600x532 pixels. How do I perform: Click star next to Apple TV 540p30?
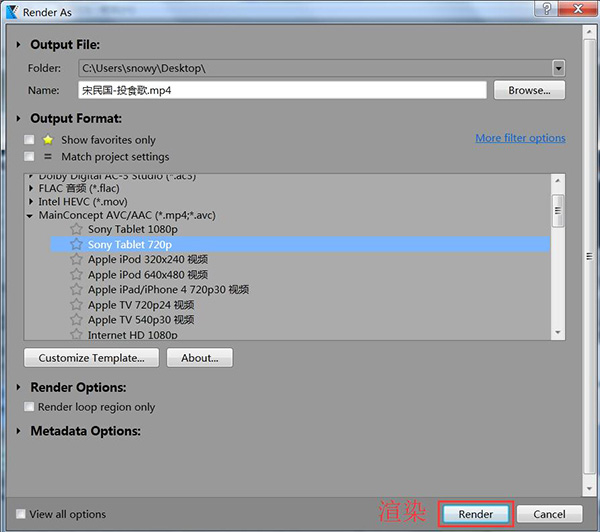[x=76, y=320]
